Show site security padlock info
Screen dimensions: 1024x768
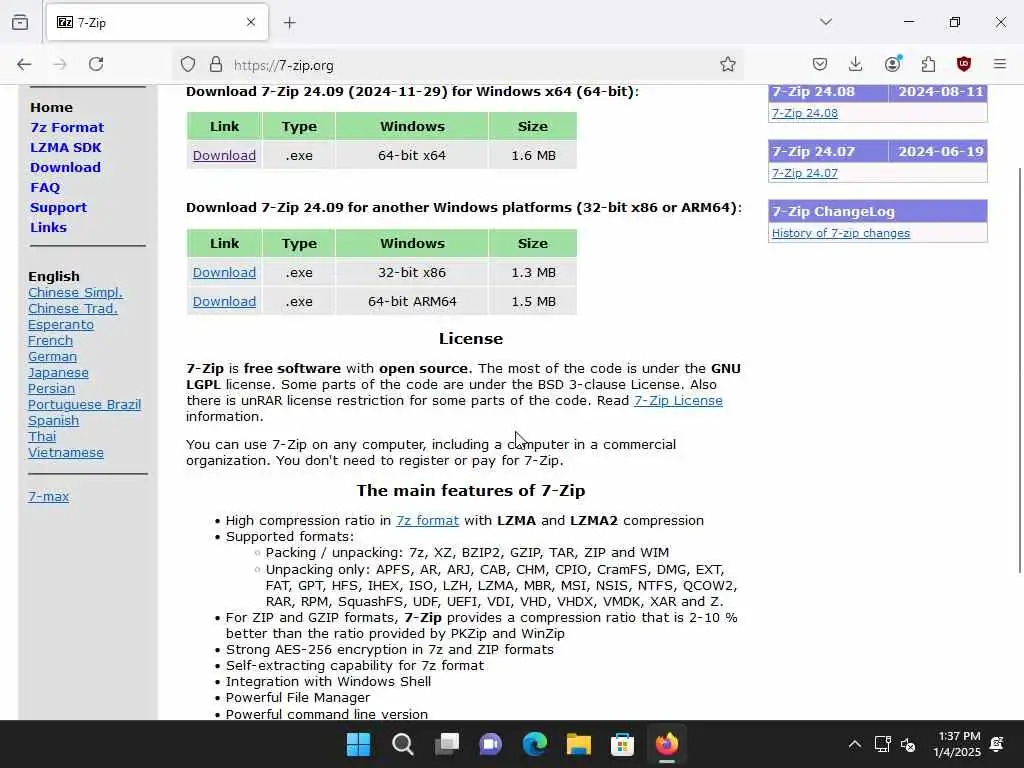click(216, 64)
